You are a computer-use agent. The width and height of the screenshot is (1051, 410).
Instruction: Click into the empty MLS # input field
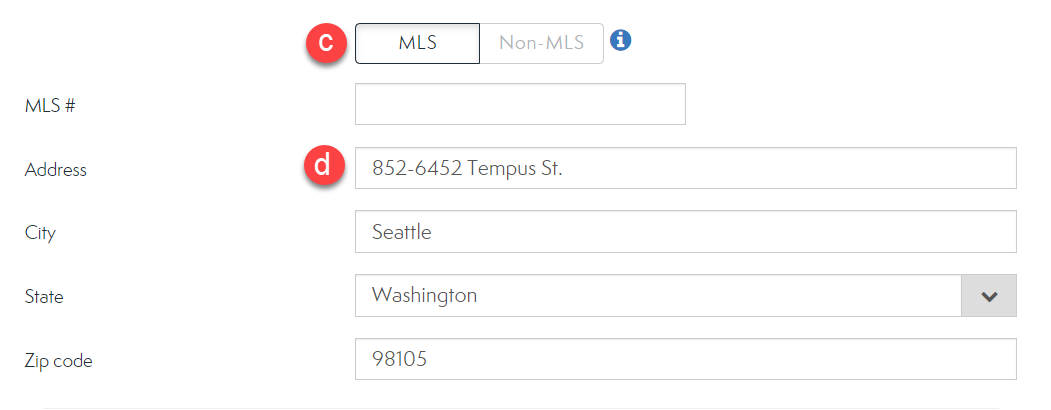pos(520,104)
